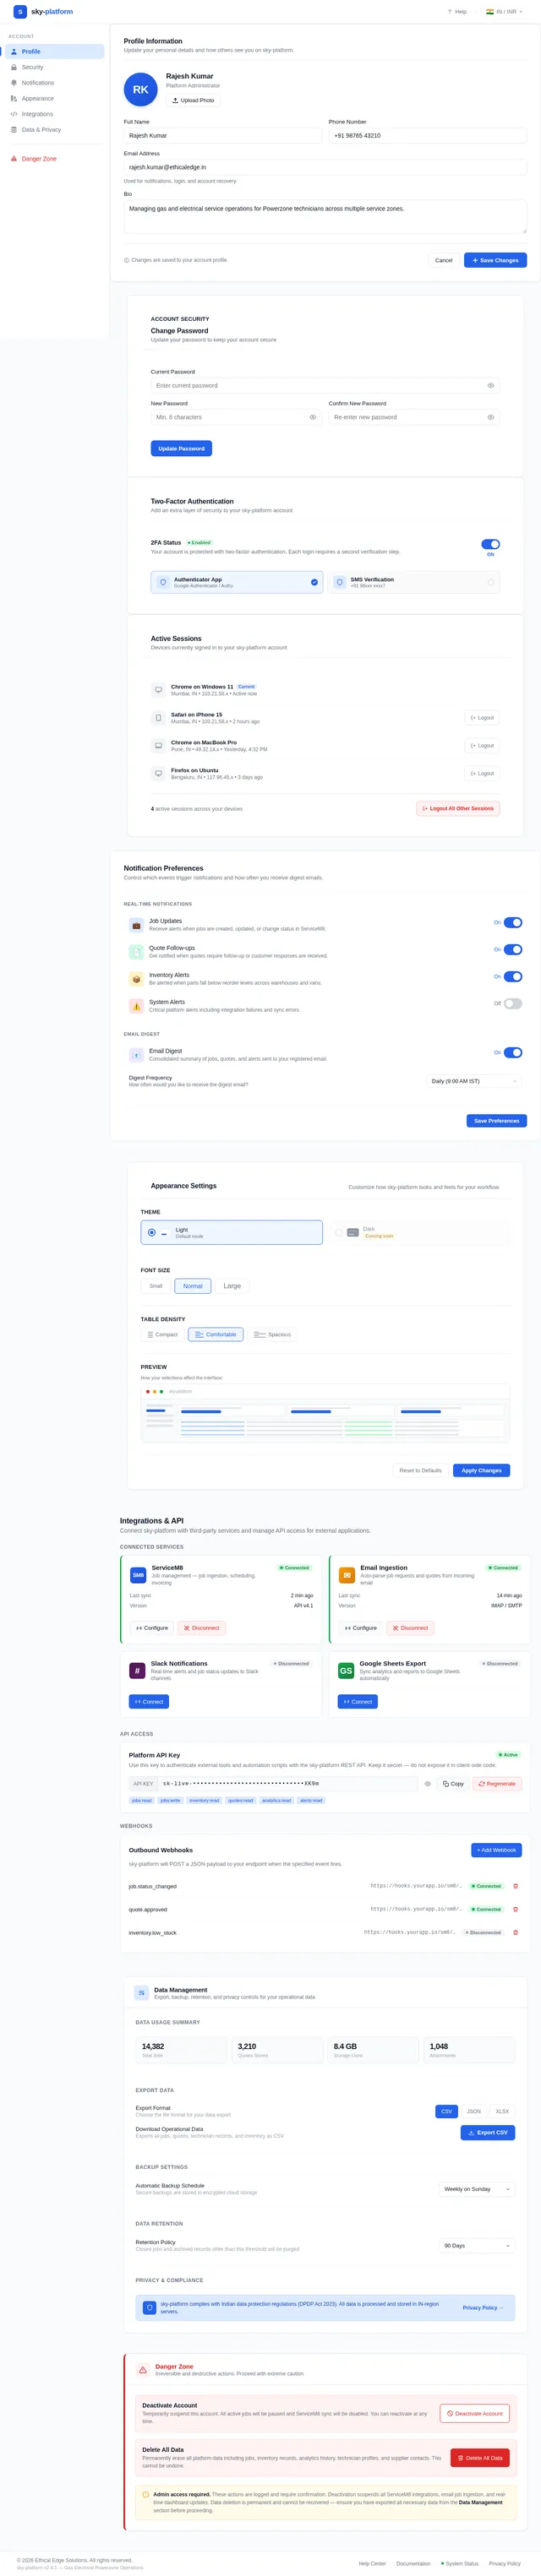Click the eye icon in Confirm New Password field
Viewport: 541px width, 2576px height.
click(x=490, y=417)
